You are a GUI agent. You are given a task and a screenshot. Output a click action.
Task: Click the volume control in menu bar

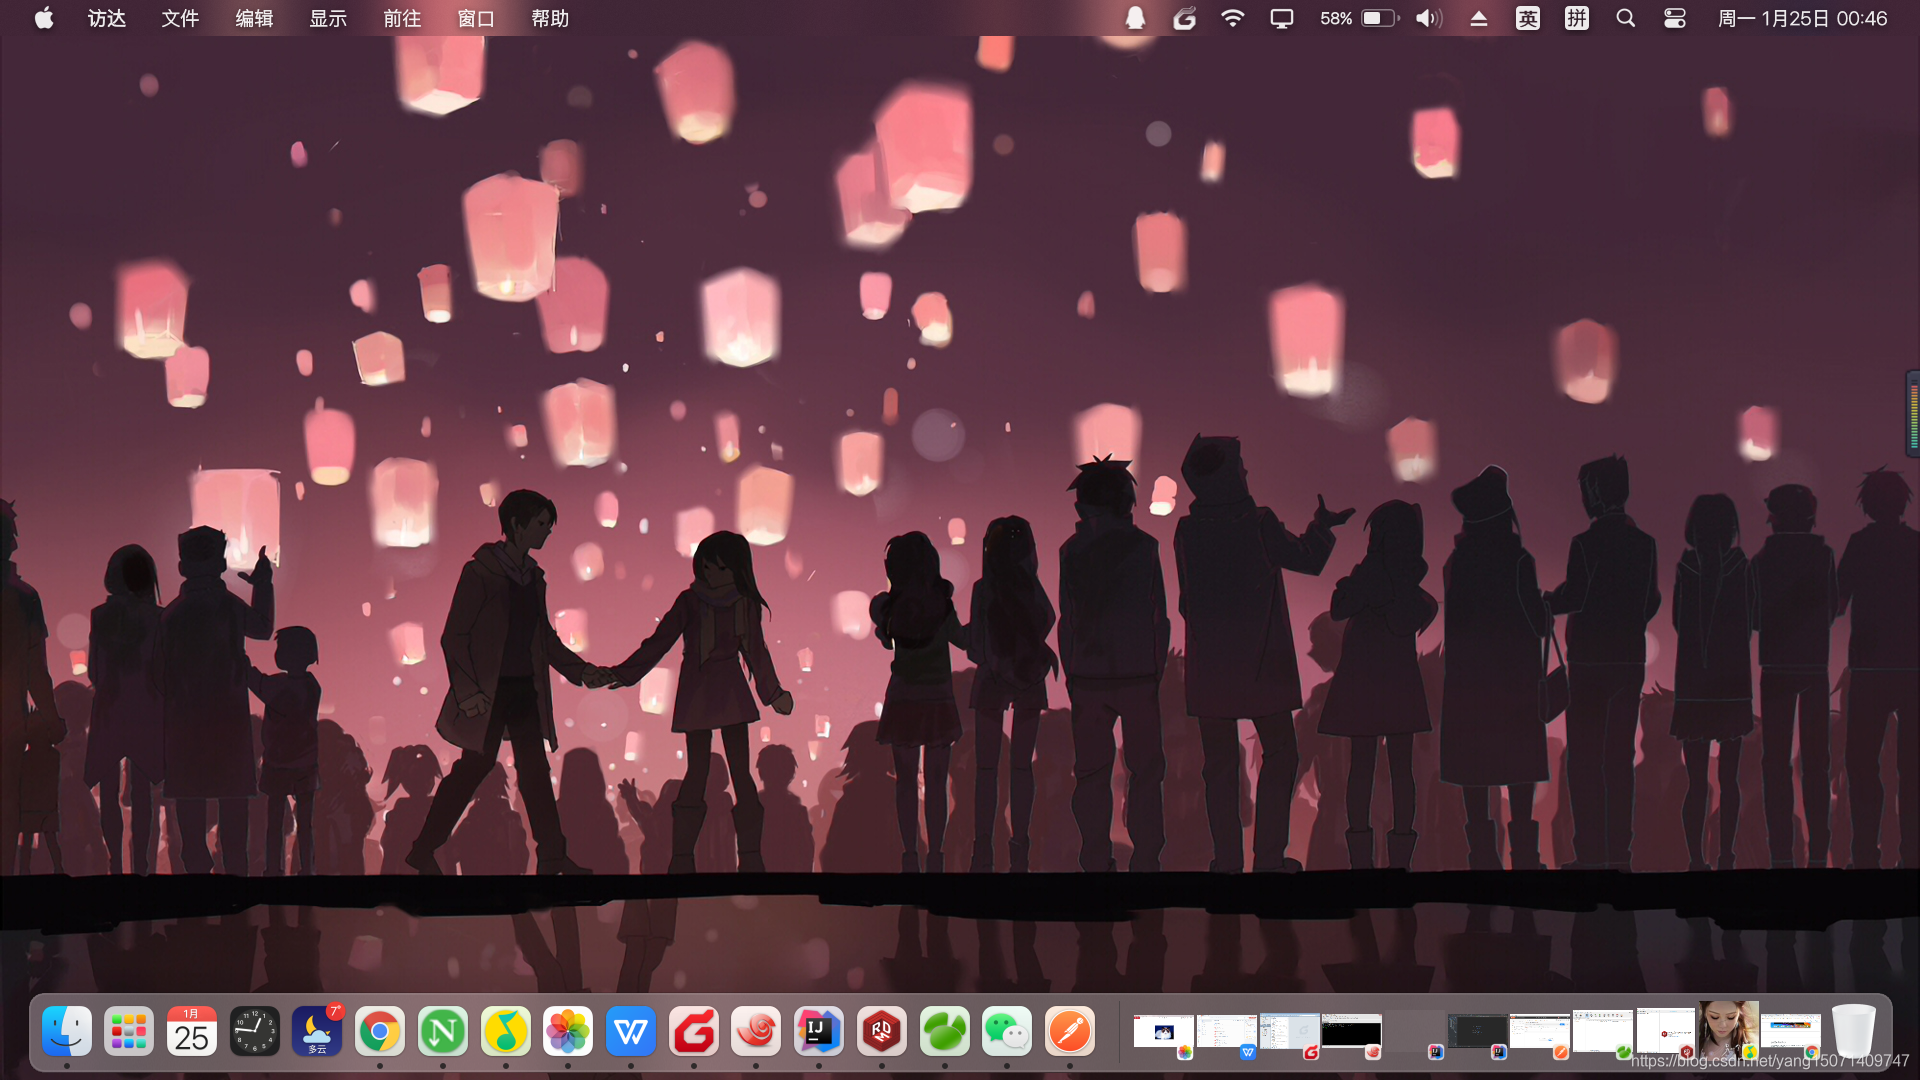pyautogui.click(x=1429, y=18)
